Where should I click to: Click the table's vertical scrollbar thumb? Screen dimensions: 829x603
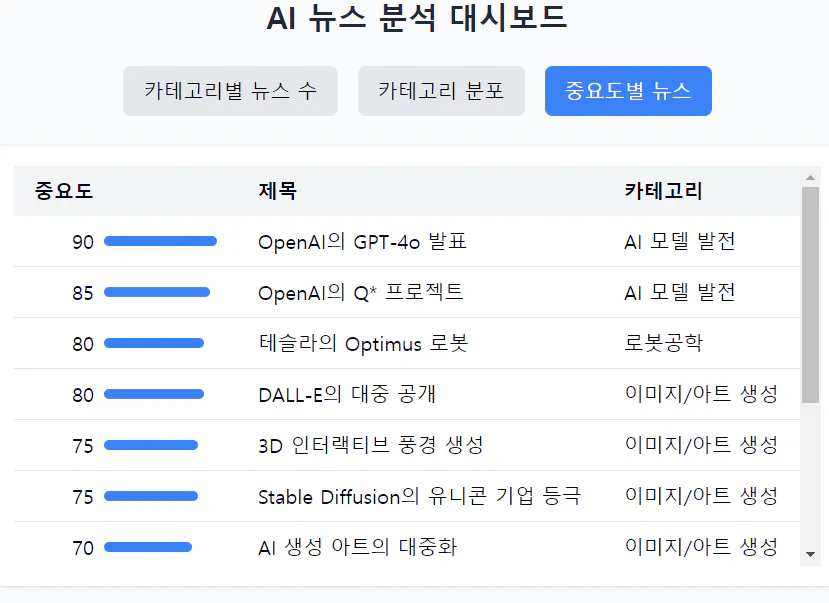point(810,295)
